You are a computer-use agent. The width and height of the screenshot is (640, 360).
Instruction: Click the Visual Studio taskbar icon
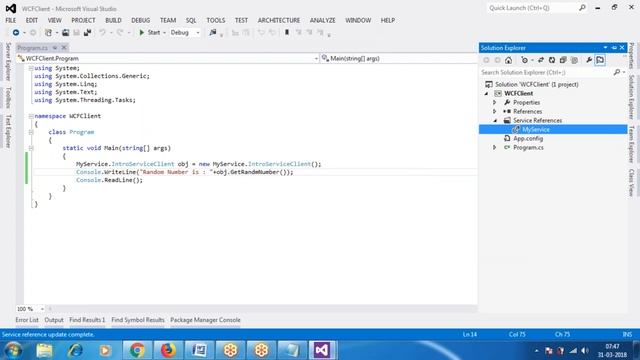click(322, 350)
